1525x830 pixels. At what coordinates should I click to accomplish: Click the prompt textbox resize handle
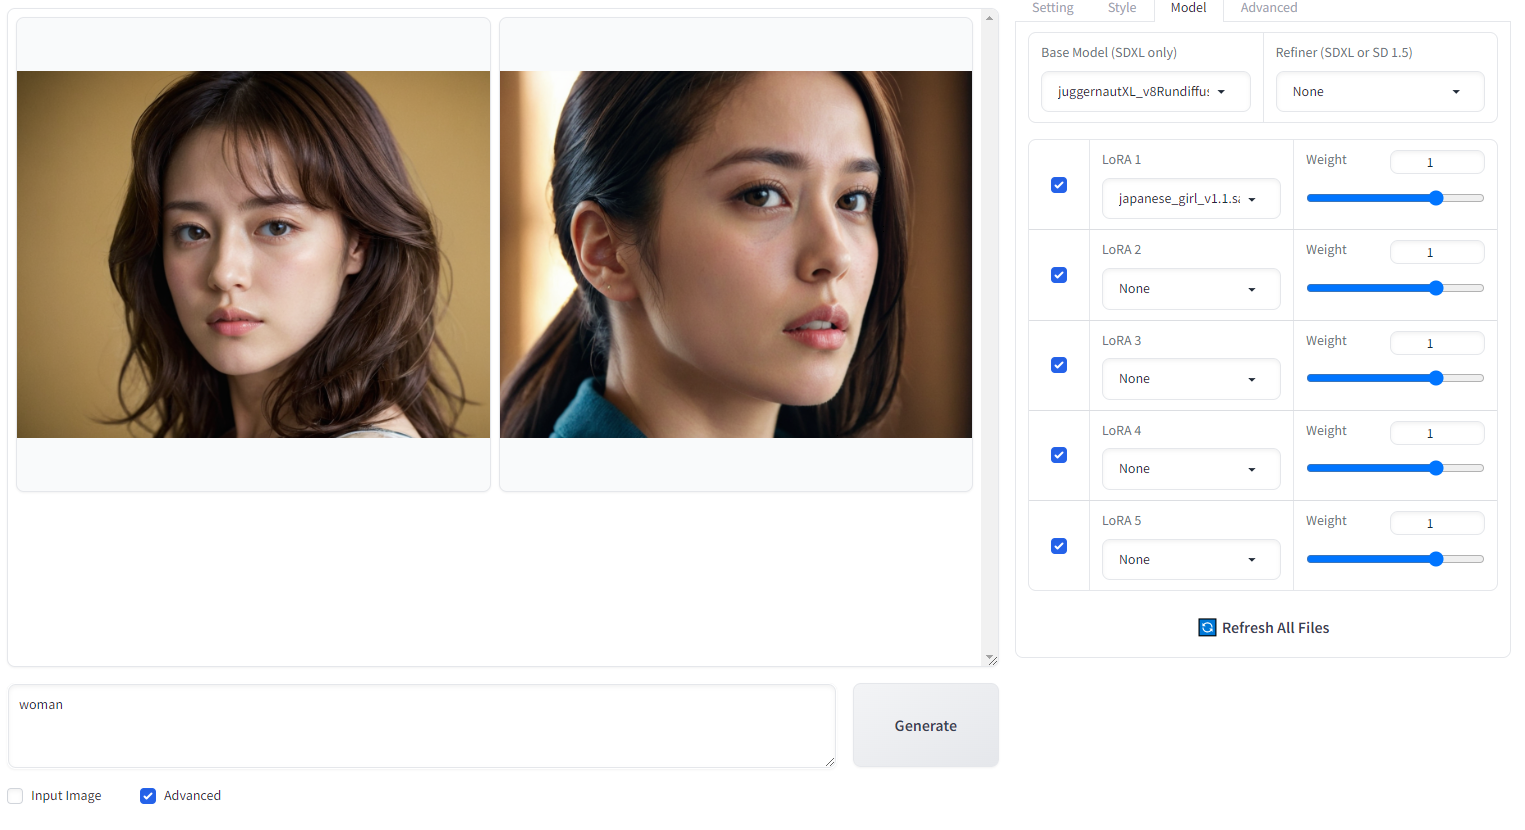tap(830, 762)
